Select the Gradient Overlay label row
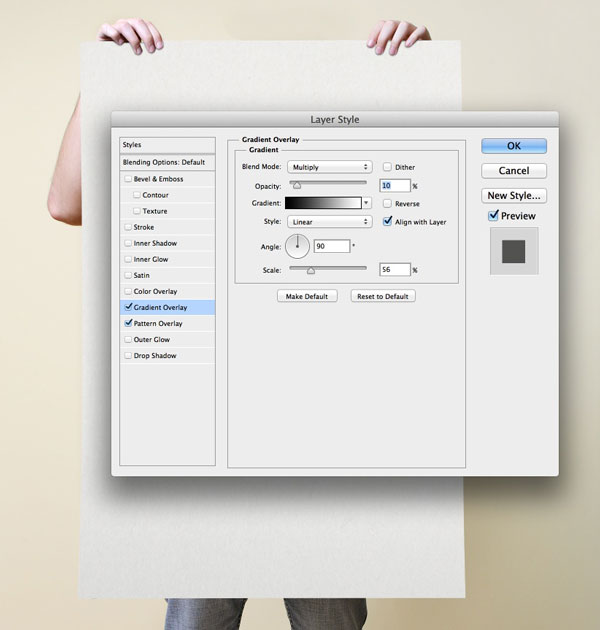Viewport: 600px width, 630px height. 167,307
